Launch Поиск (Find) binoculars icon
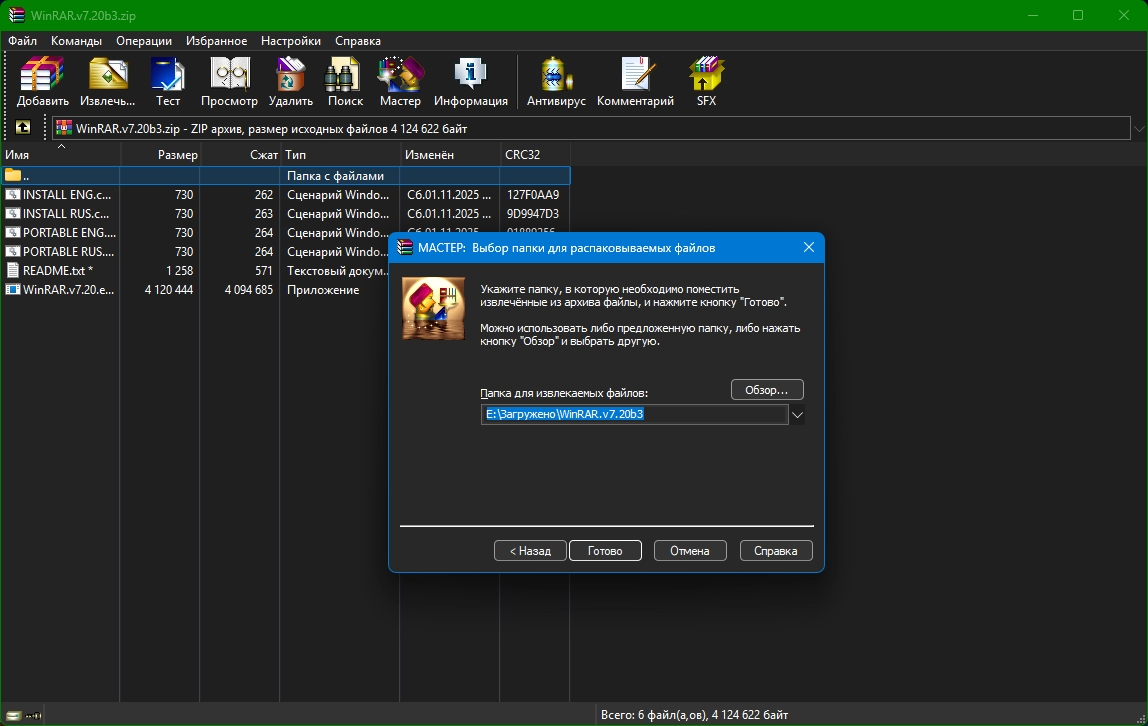This screenshot has width=1148, height=726. [x=345, y=81]
